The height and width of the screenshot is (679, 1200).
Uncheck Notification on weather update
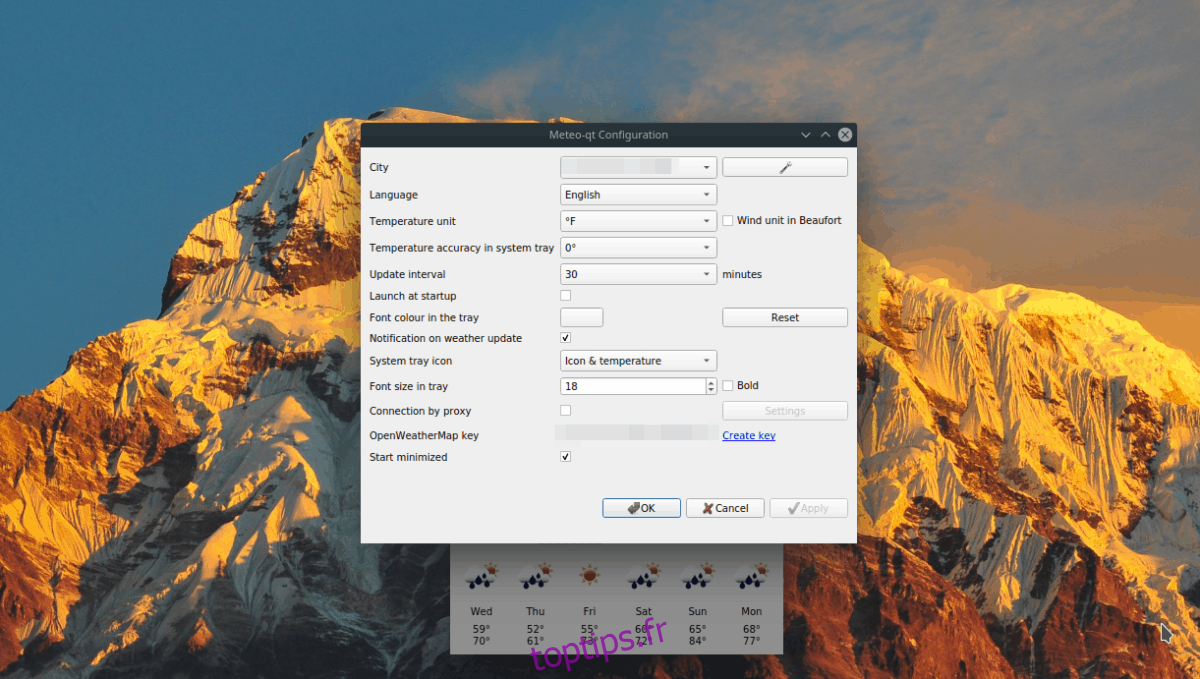coord(566,339)
